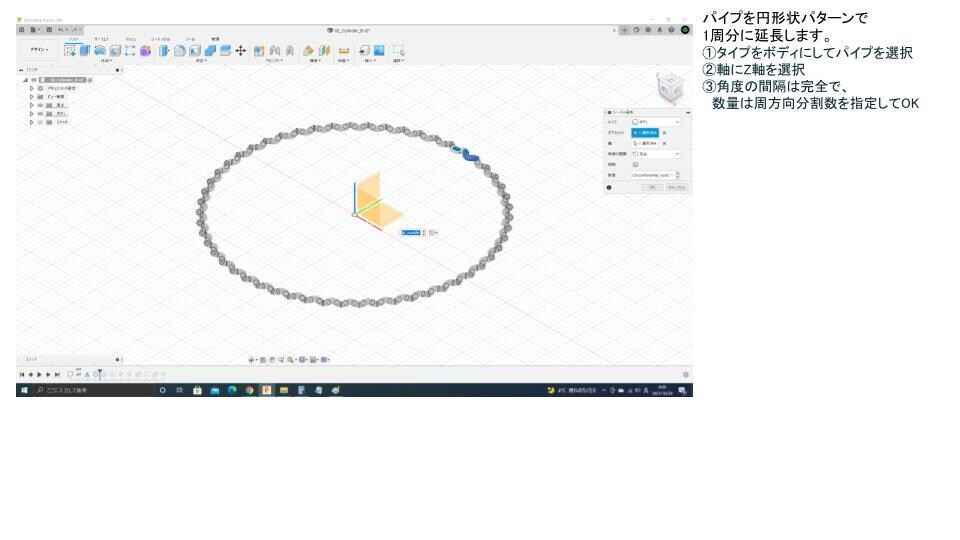Click the axis selection button
The width and height of the screenshot is (960, 540).
tap(645, 143)
